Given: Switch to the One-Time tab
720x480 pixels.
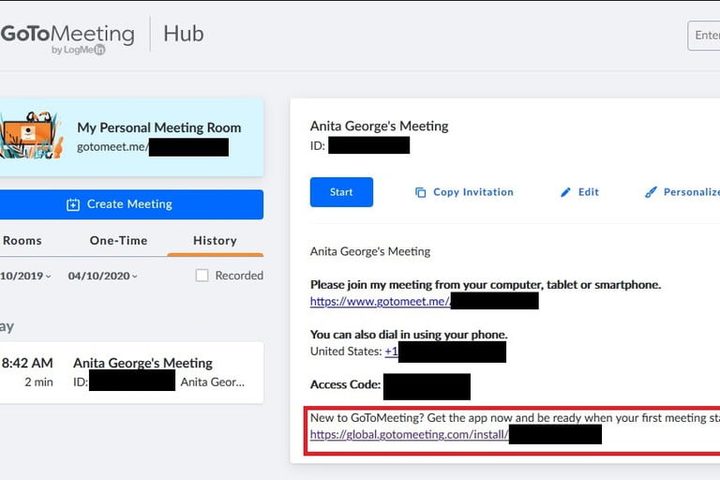Looking at the screenshot, I should click(118, 240).
